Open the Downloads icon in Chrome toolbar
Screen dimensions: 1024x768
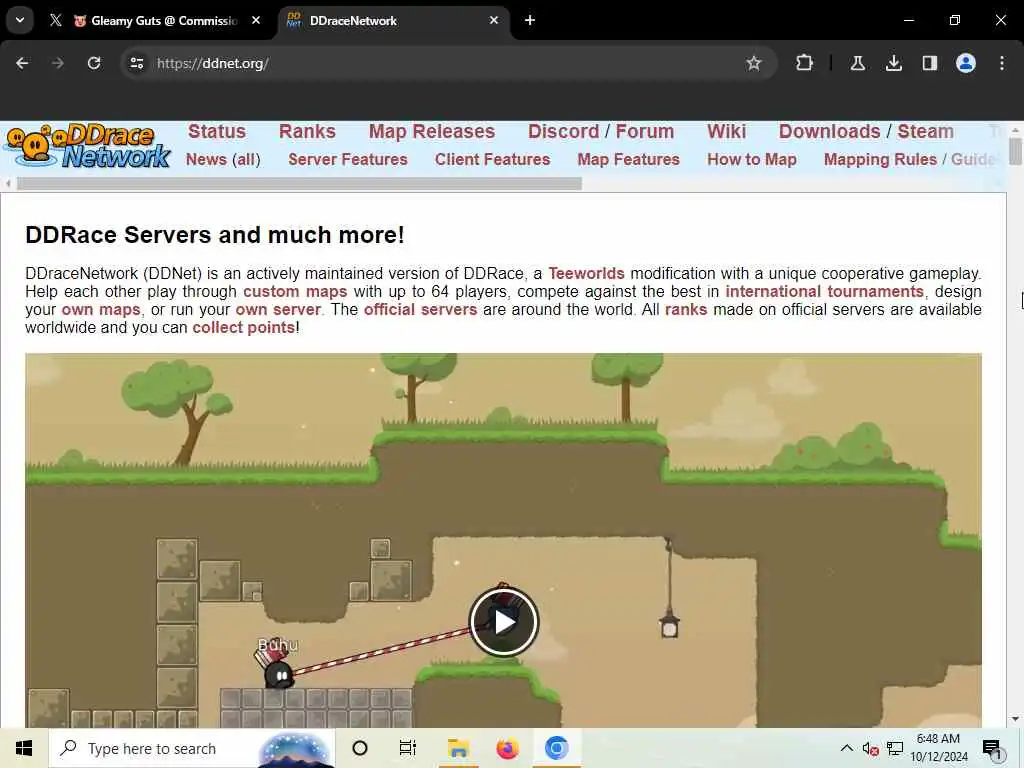[x=893, y=63]
